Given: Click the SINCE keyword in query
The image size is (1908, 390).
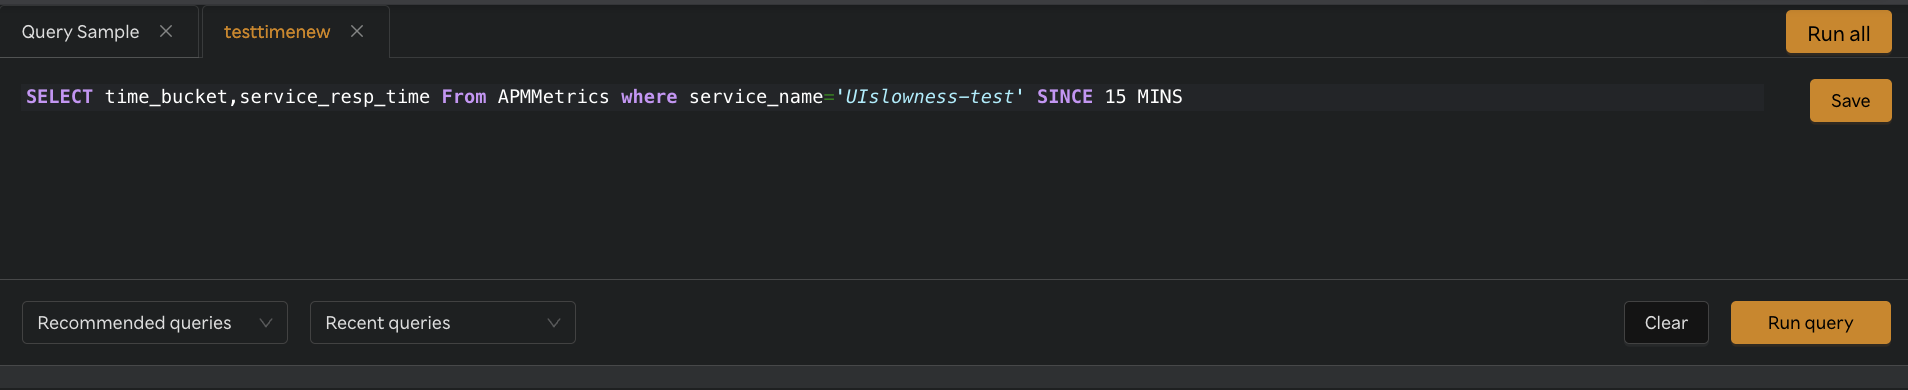Looking at the screenshot, I should point(1064,97).
